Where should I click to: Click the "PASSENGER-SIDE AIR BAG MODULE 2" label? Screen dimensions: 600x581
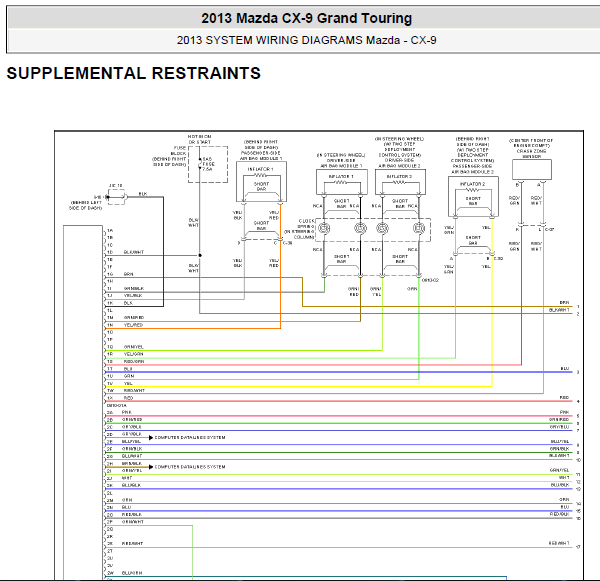(x=472, y=169)
